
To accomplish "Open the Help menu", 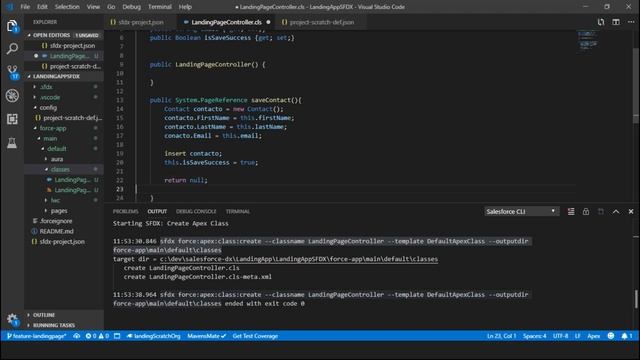I will 185,7.
